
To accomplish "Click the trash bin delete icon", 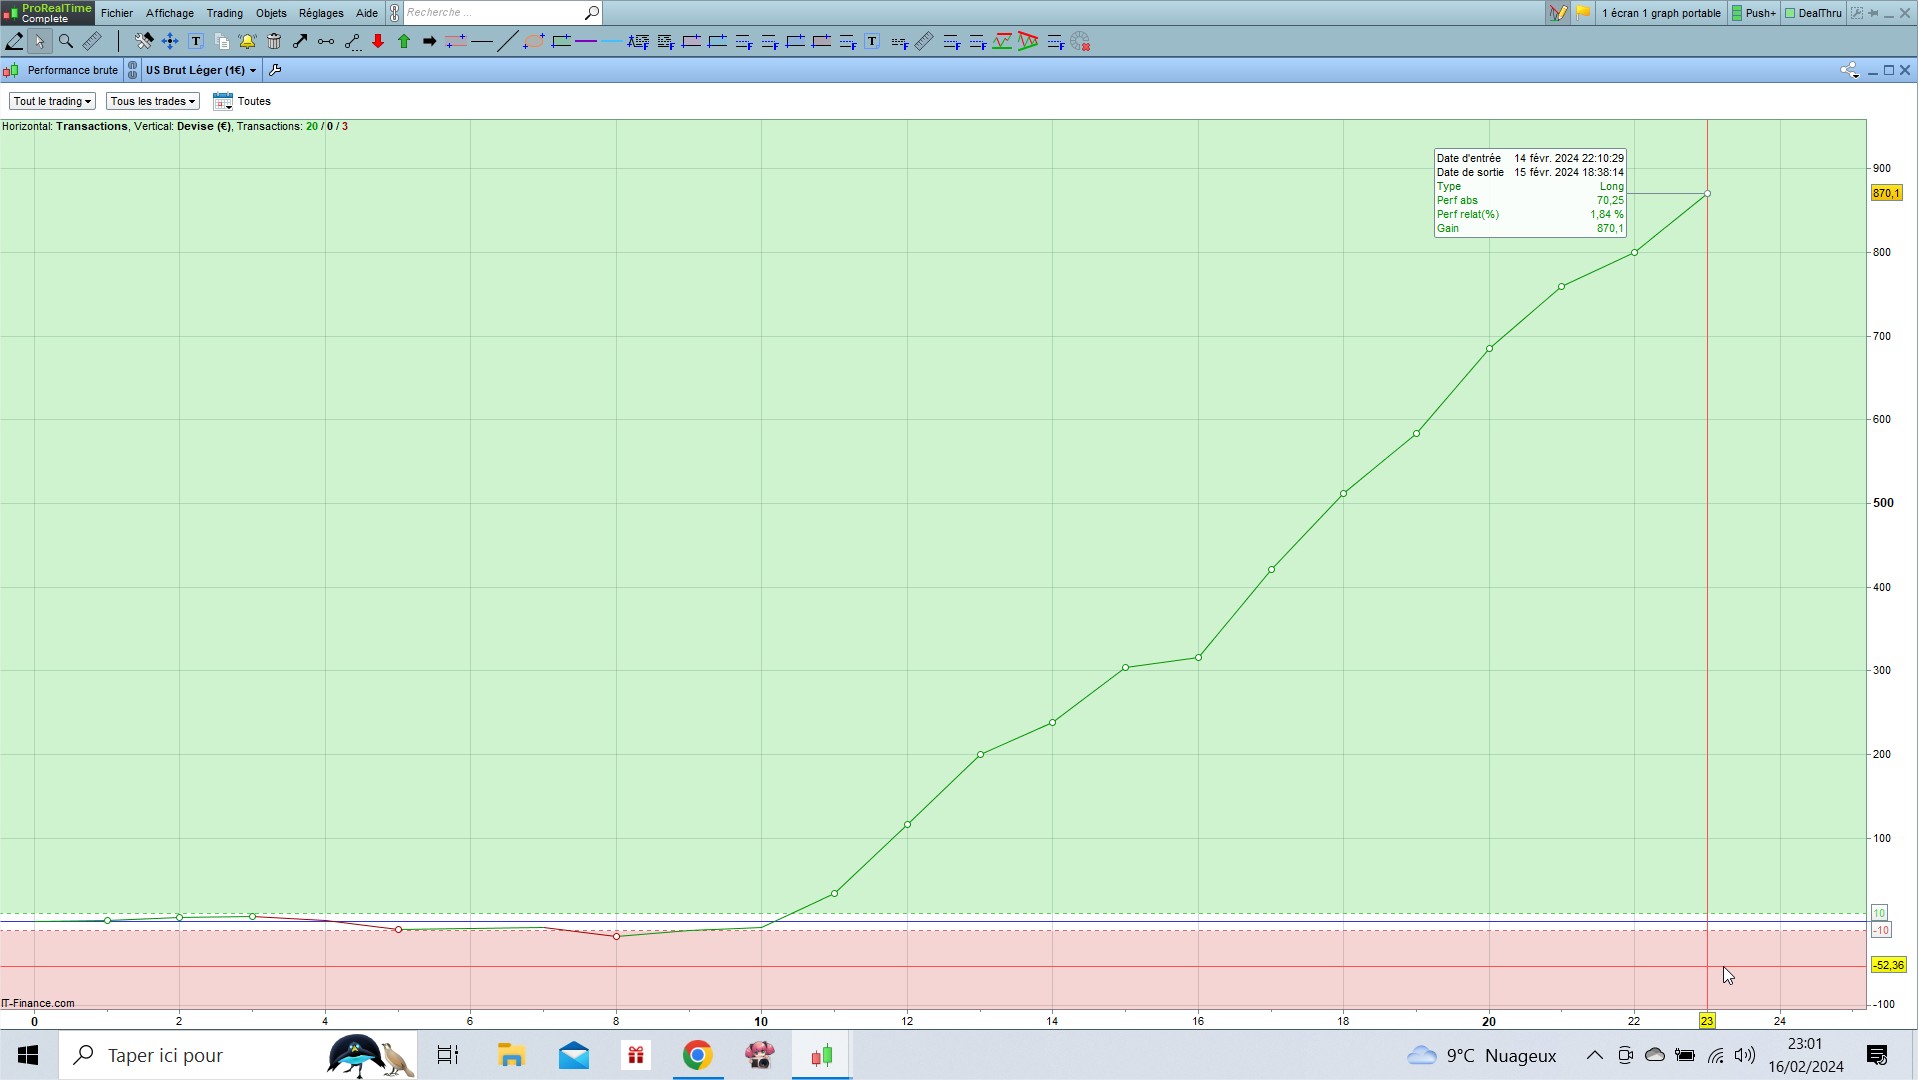I will [x=274, y=41].
